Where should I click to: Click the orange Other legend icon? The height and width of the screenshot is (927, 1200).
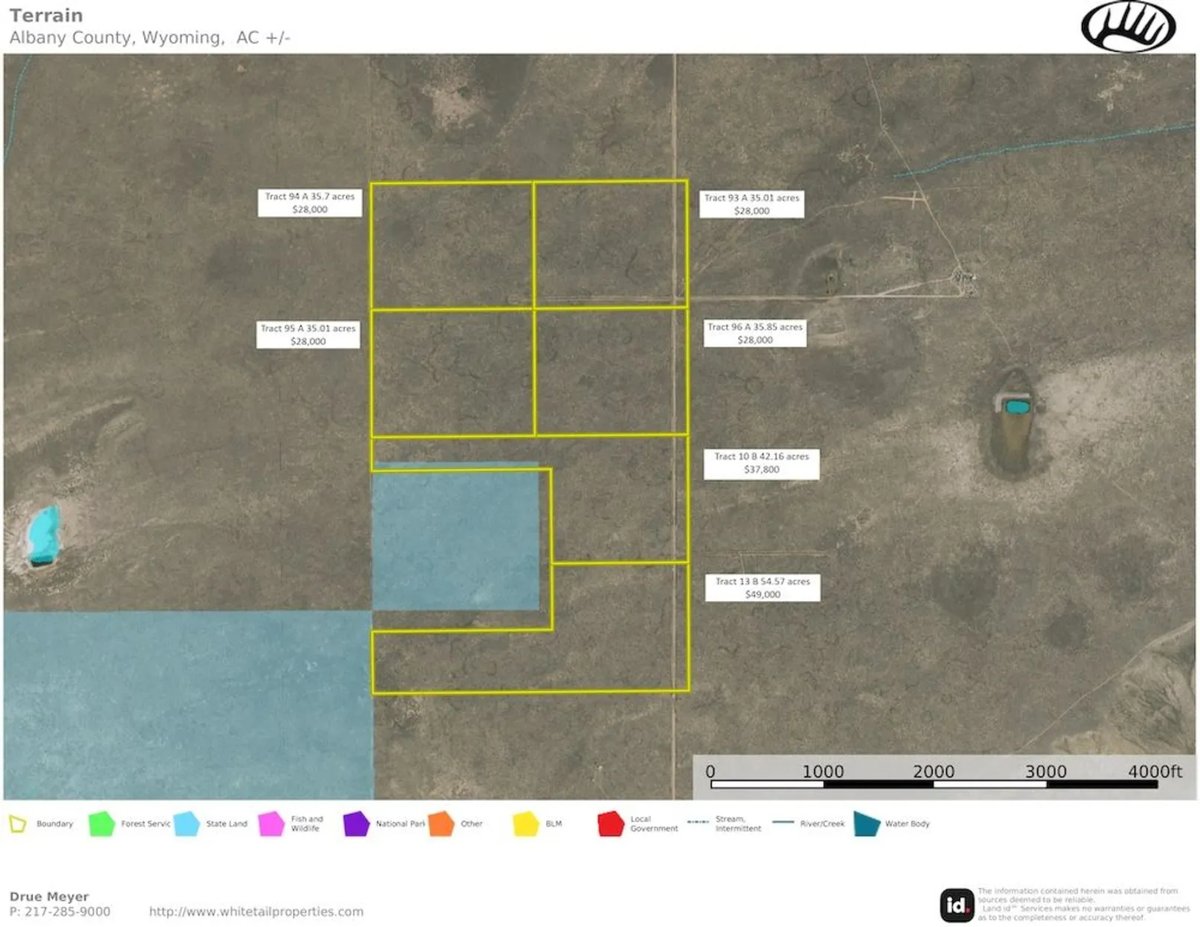pyautogui.click(x=441, y=824)
